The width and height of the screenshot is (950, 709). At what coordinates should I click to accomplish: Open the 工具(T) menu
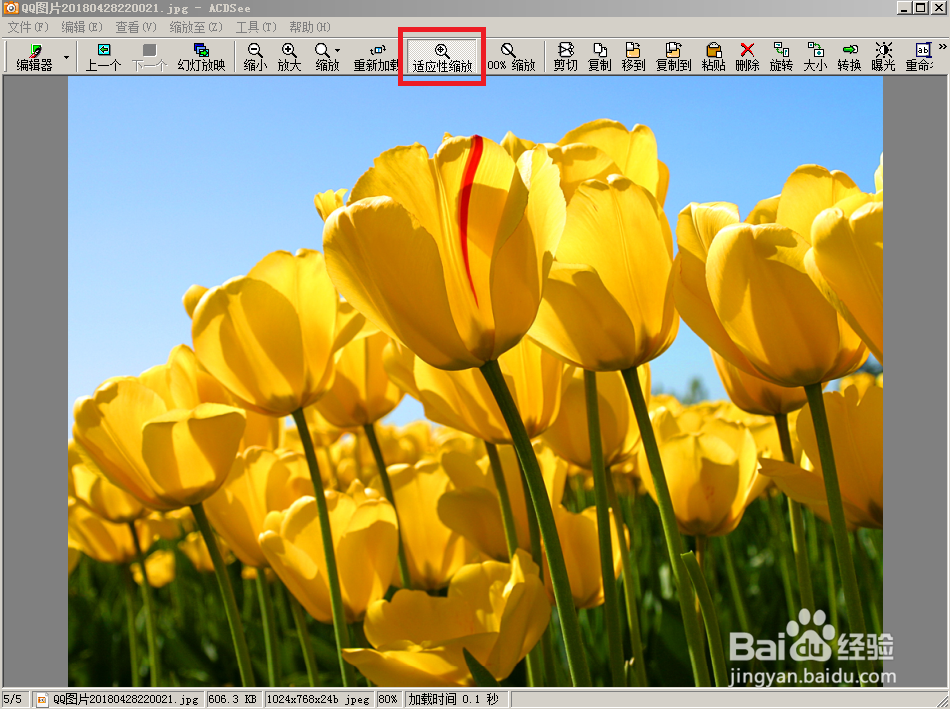(x=256, y=27)
